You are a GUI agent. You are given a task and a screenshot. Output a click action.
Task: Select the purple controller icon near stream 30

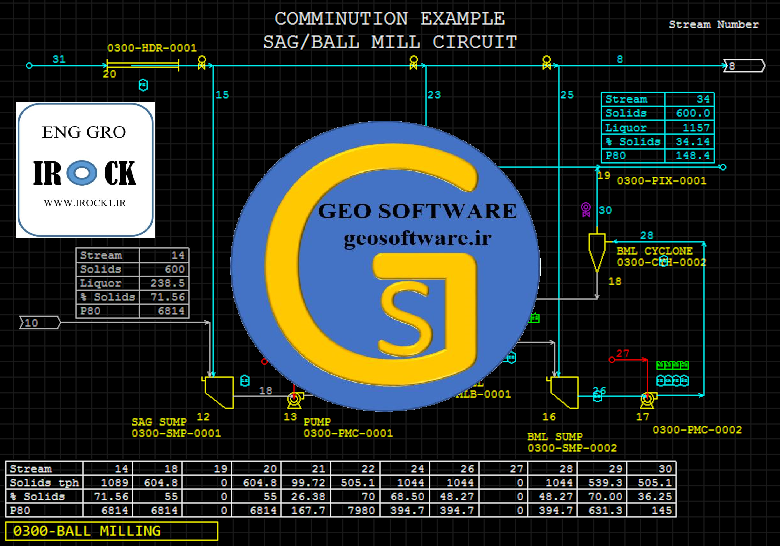click(x=586, y=209)
